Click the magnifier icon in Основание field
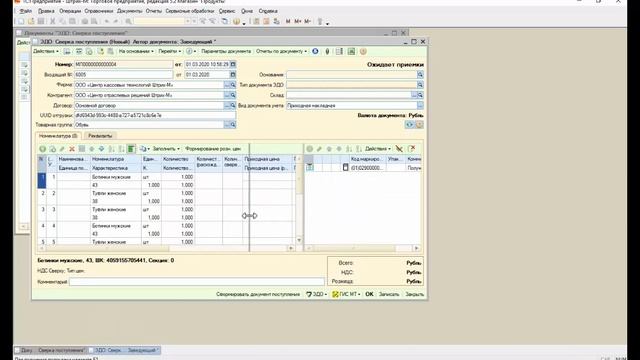The image size is (640, 360). (x=420, y=75)
